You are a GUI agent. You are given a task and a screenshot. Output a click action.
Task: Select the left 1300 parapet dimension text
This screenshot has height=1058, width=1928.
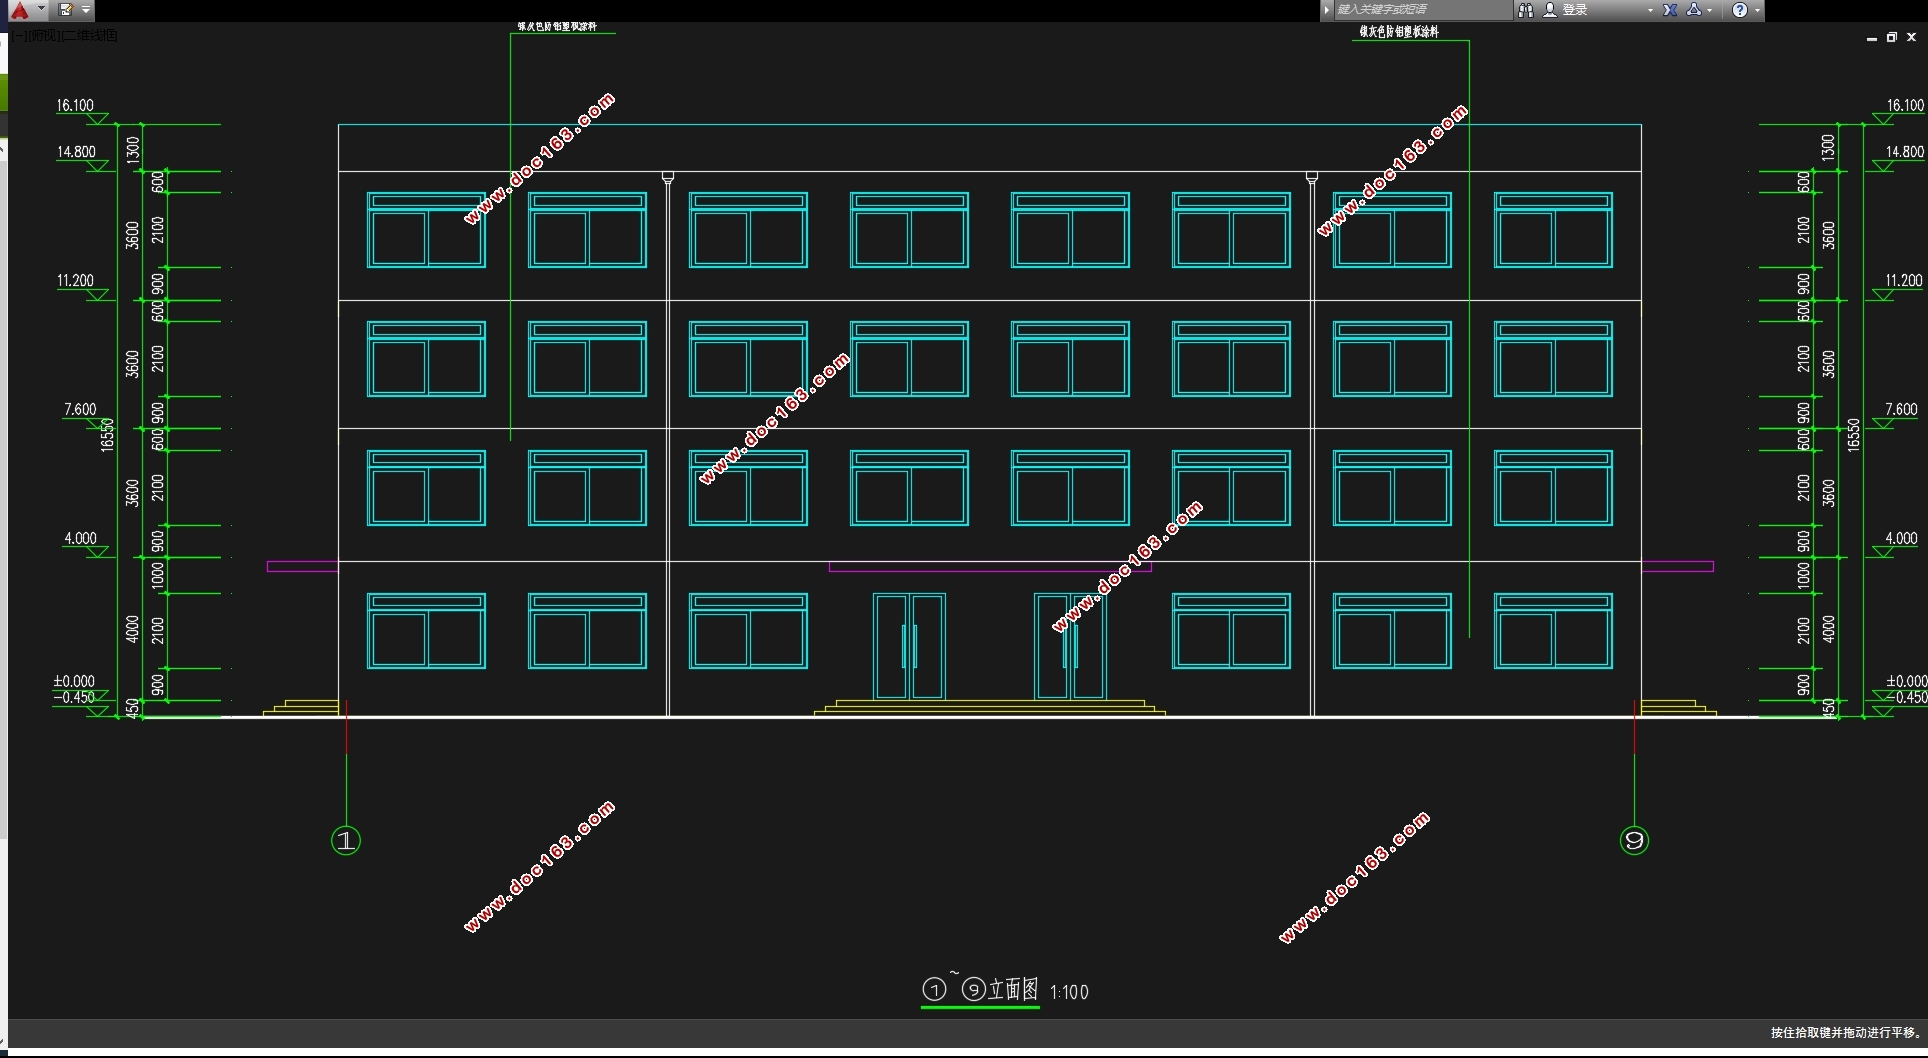point(132,149)
